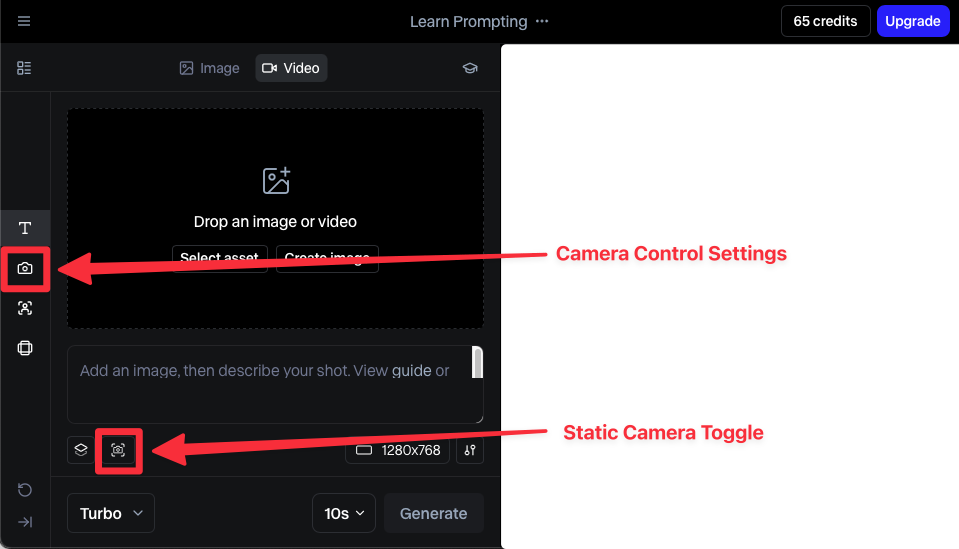This screenshot has width=959, height=549.
Task: Click the prompt description text field
Action: pyautogui.click(x=268, y=384)
